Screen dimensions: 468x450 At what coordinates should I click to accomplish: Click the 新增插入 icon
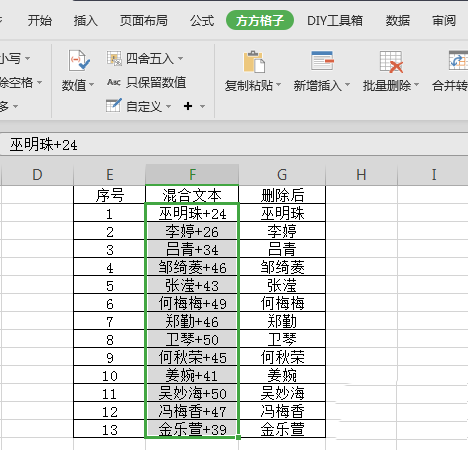[x=322, y=60]
